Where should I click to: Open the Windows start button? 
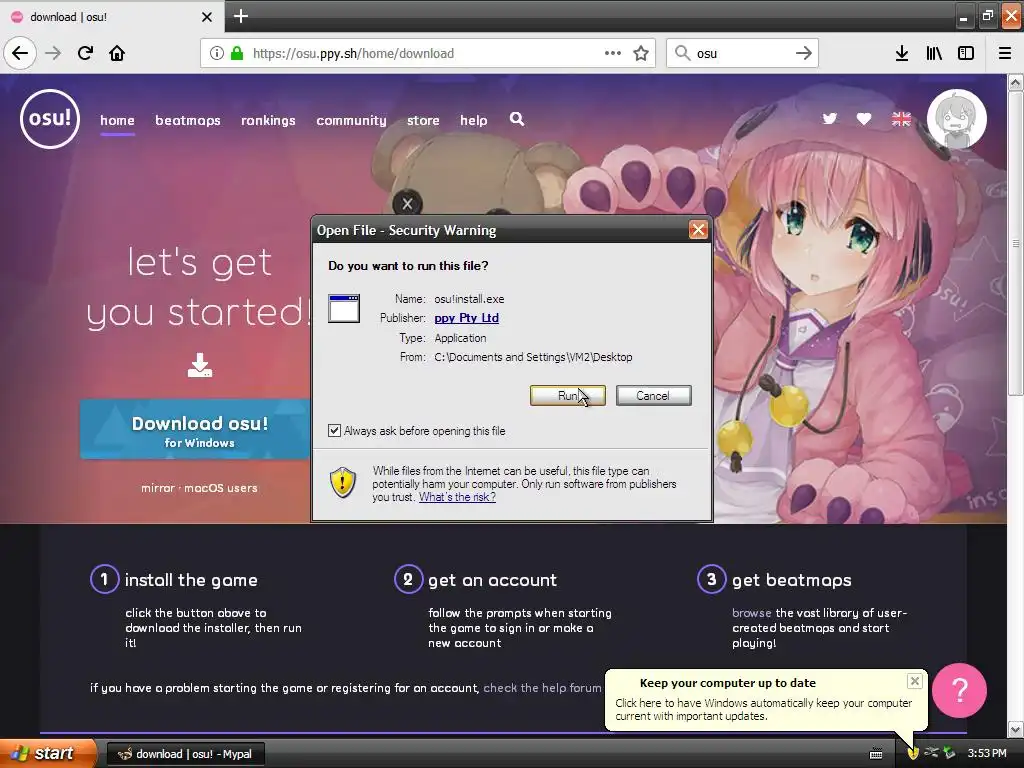(48, 753)
